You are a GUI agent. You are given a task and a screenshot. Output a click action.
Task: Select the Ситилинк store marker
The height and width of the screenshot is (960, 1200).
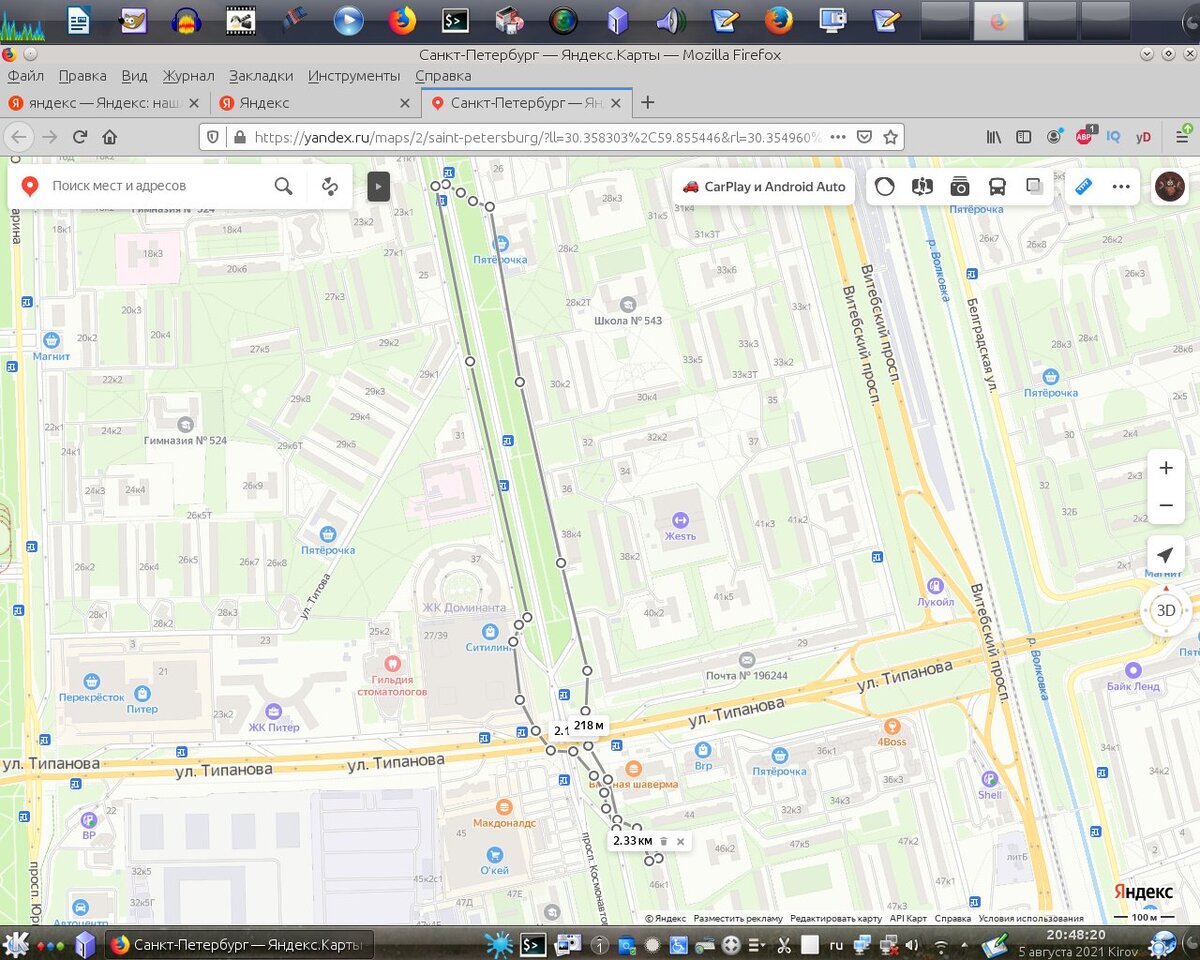[489, 631]
